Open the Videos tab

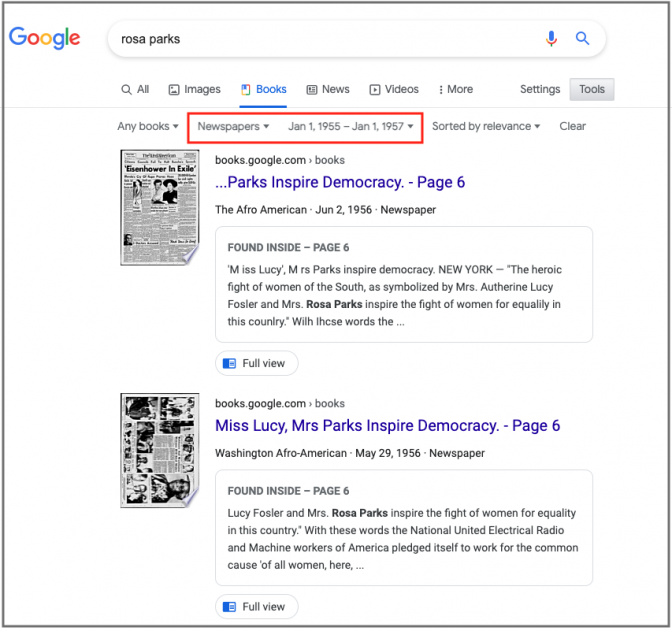(x=394, y=89)
